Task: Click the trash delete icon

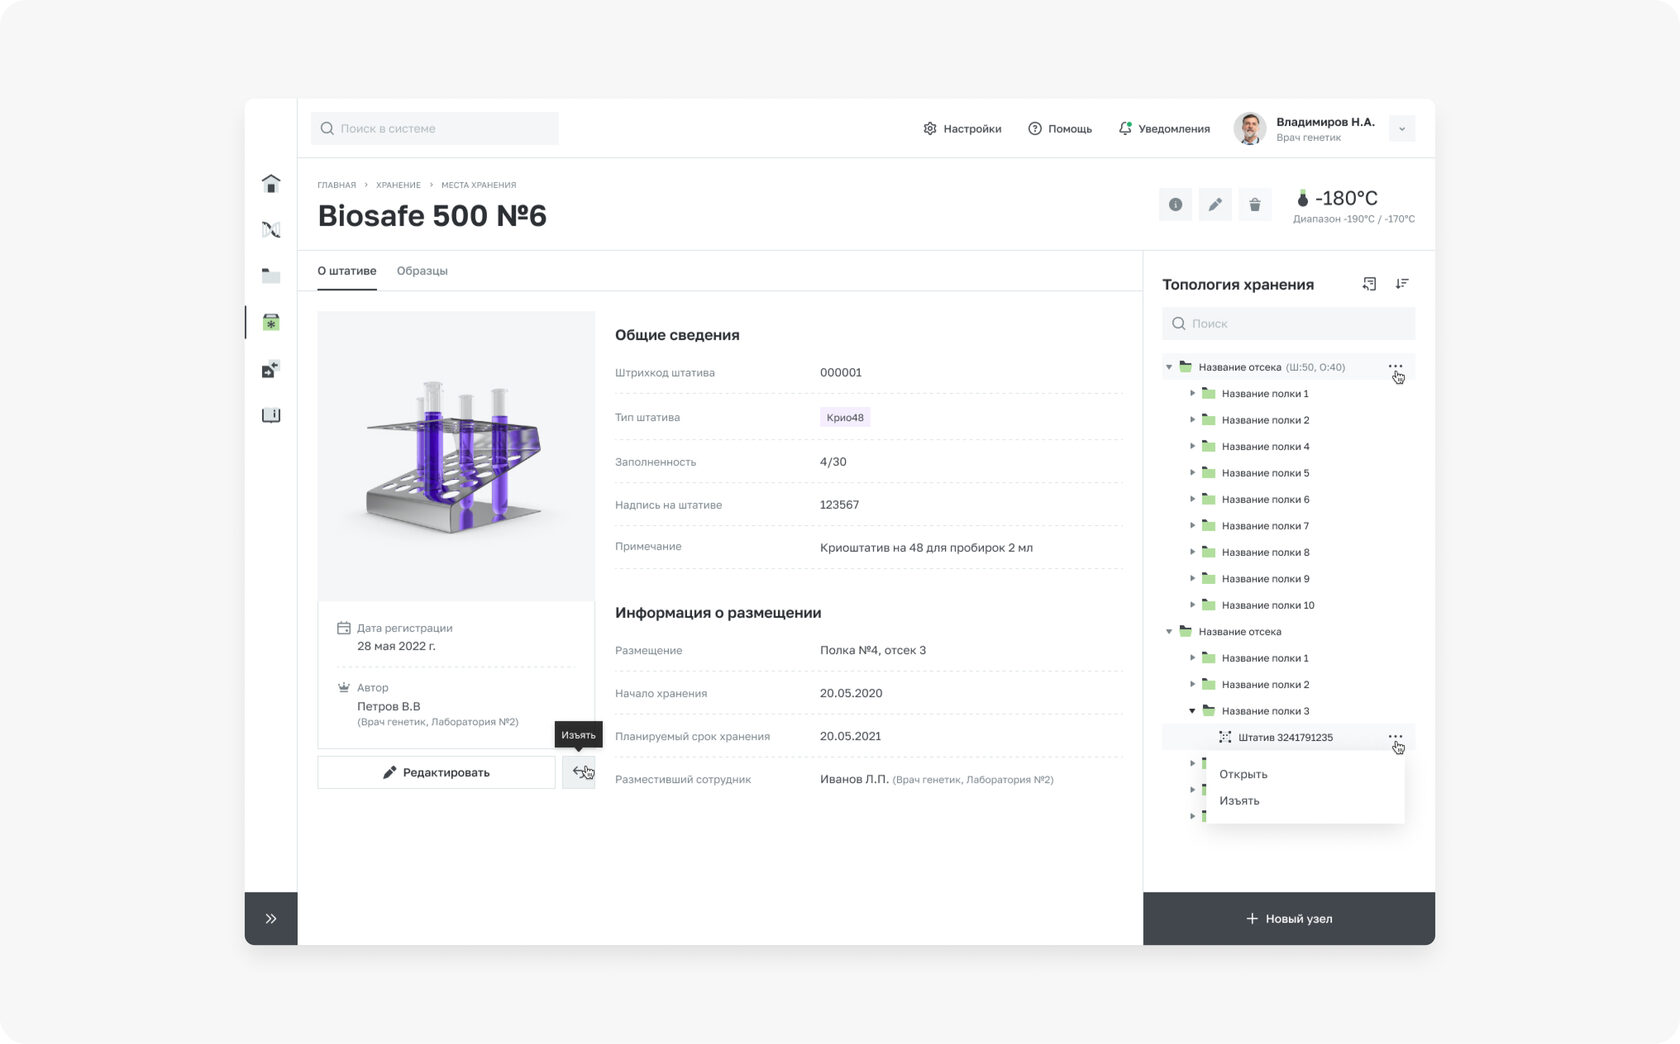Action: 1255,205
